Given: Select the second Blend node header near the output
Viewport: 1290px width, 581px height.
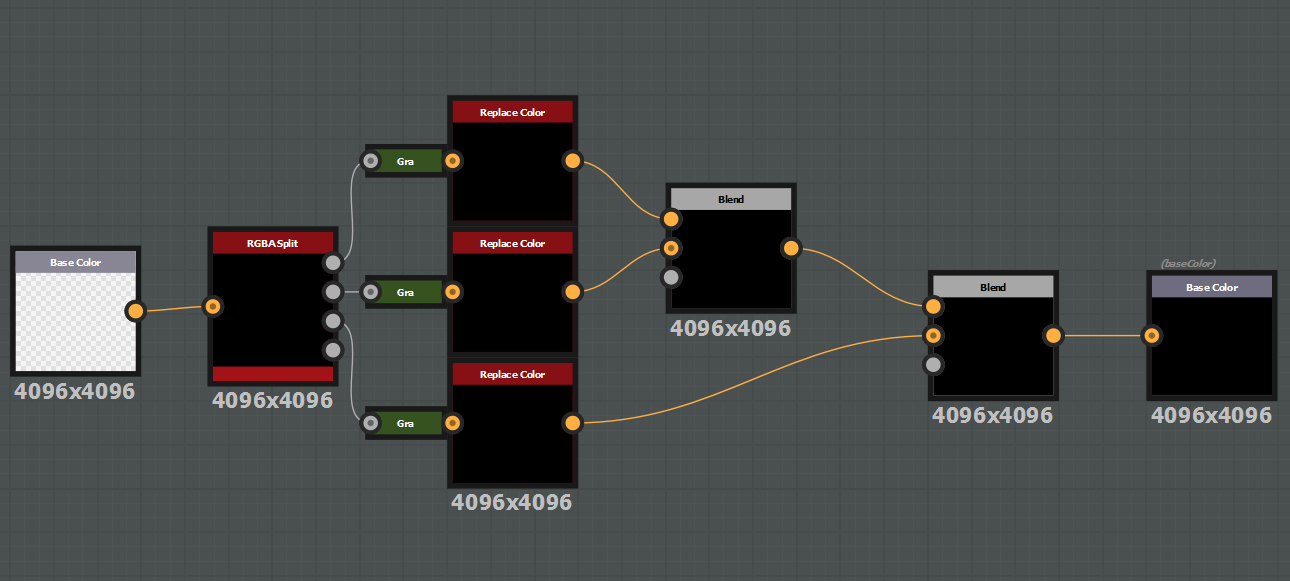Looking at the screenshot, I should [x=993, y=287].
